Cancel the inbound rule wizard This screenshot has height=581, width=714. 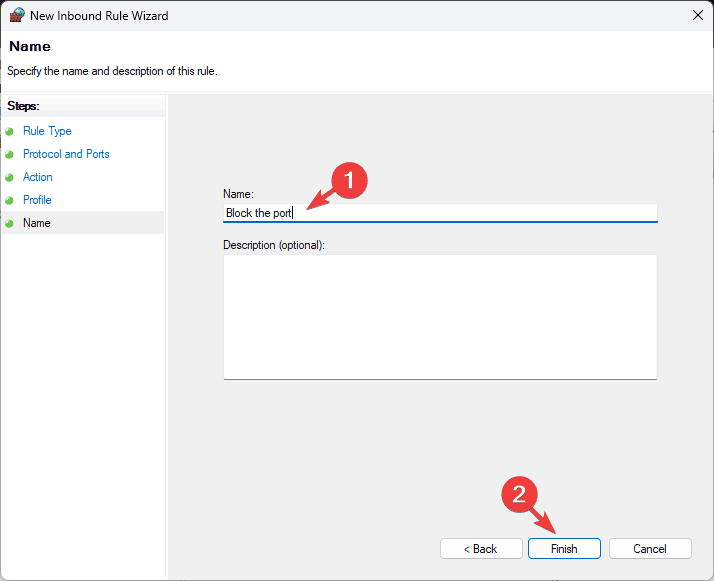650,549
